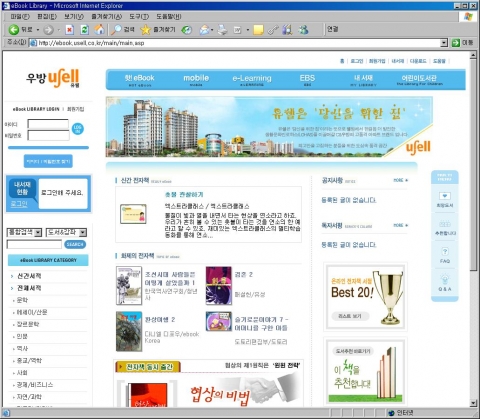
Task: Click the Search magnifier toolbar icon
Action: 116,30
